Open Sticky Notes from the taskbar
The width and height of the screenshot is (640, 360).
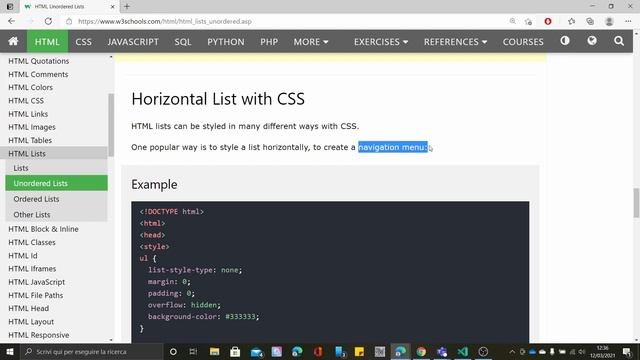(359, 351)
